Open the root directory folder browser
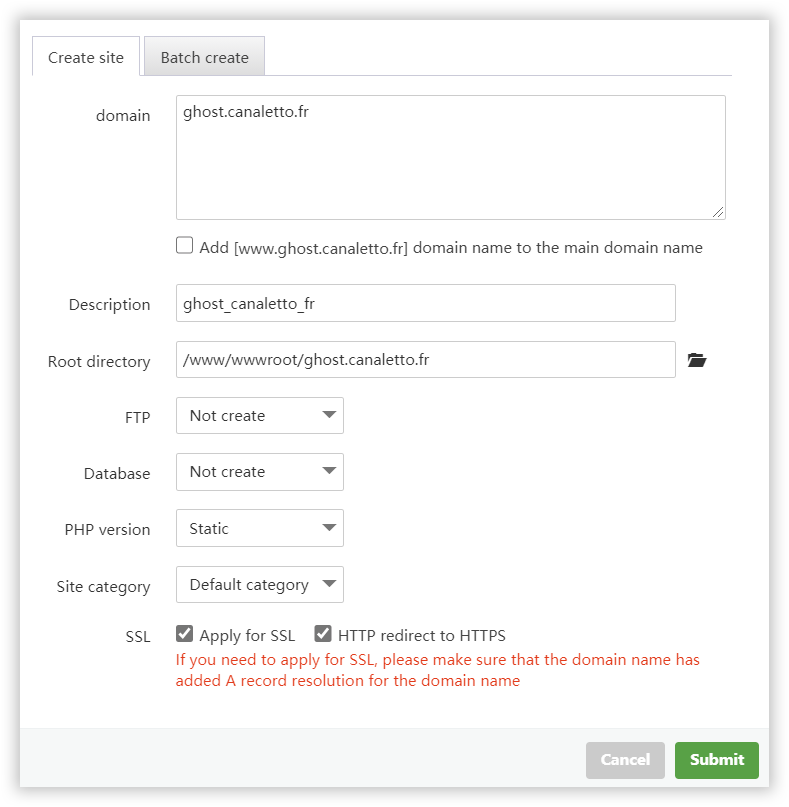789x807 pixels. (x=697, y=360)
